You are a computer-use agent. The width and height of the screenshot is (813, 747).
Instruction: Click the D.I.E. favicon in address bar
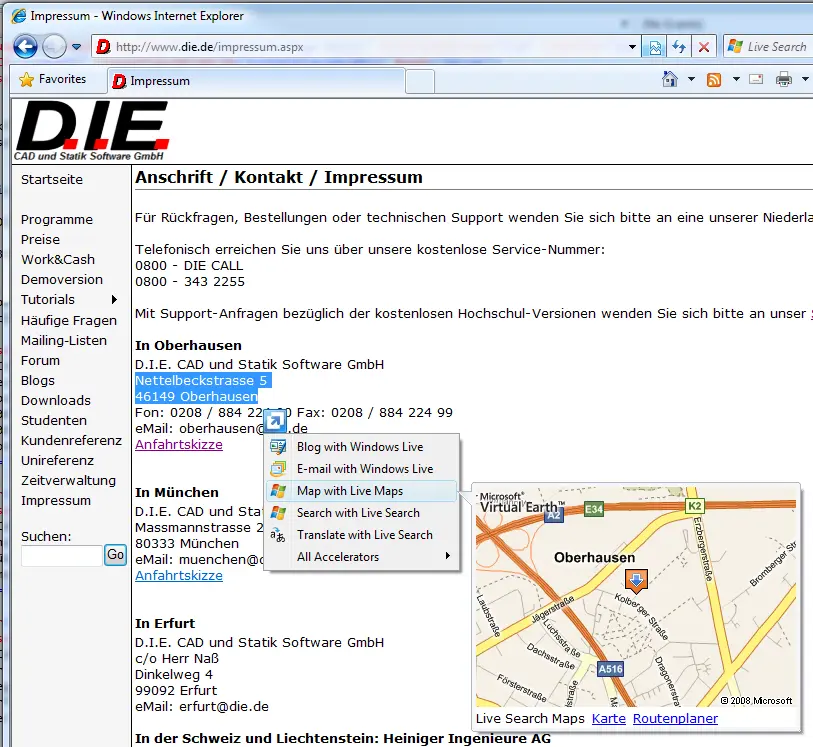(104, 47)
